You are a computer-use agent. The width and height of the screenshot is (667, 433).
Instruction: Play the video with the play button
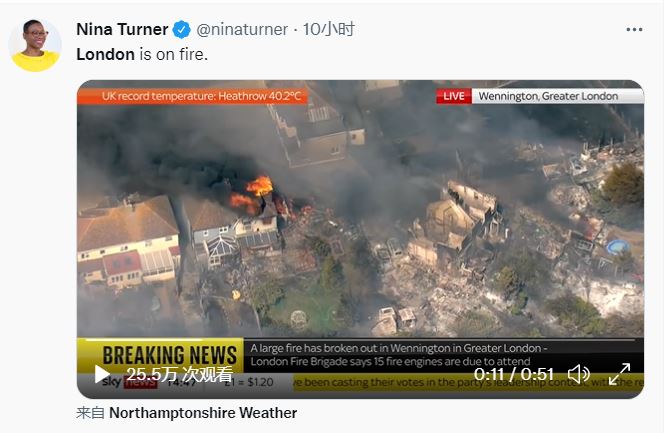click(102, 374)
